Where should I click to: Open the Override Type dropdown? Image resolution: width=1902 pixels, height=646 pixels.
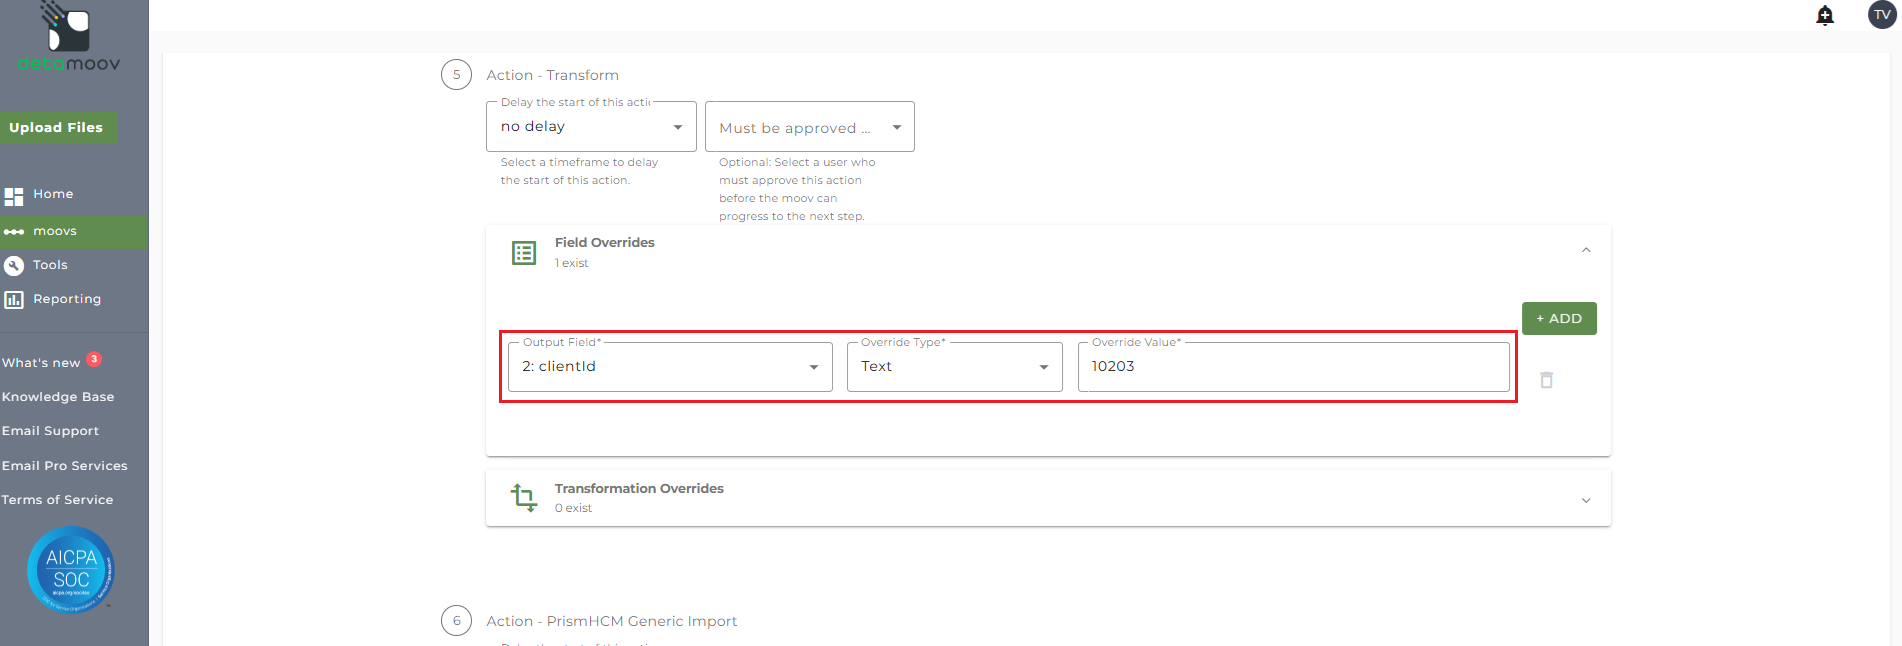[954, 367]
